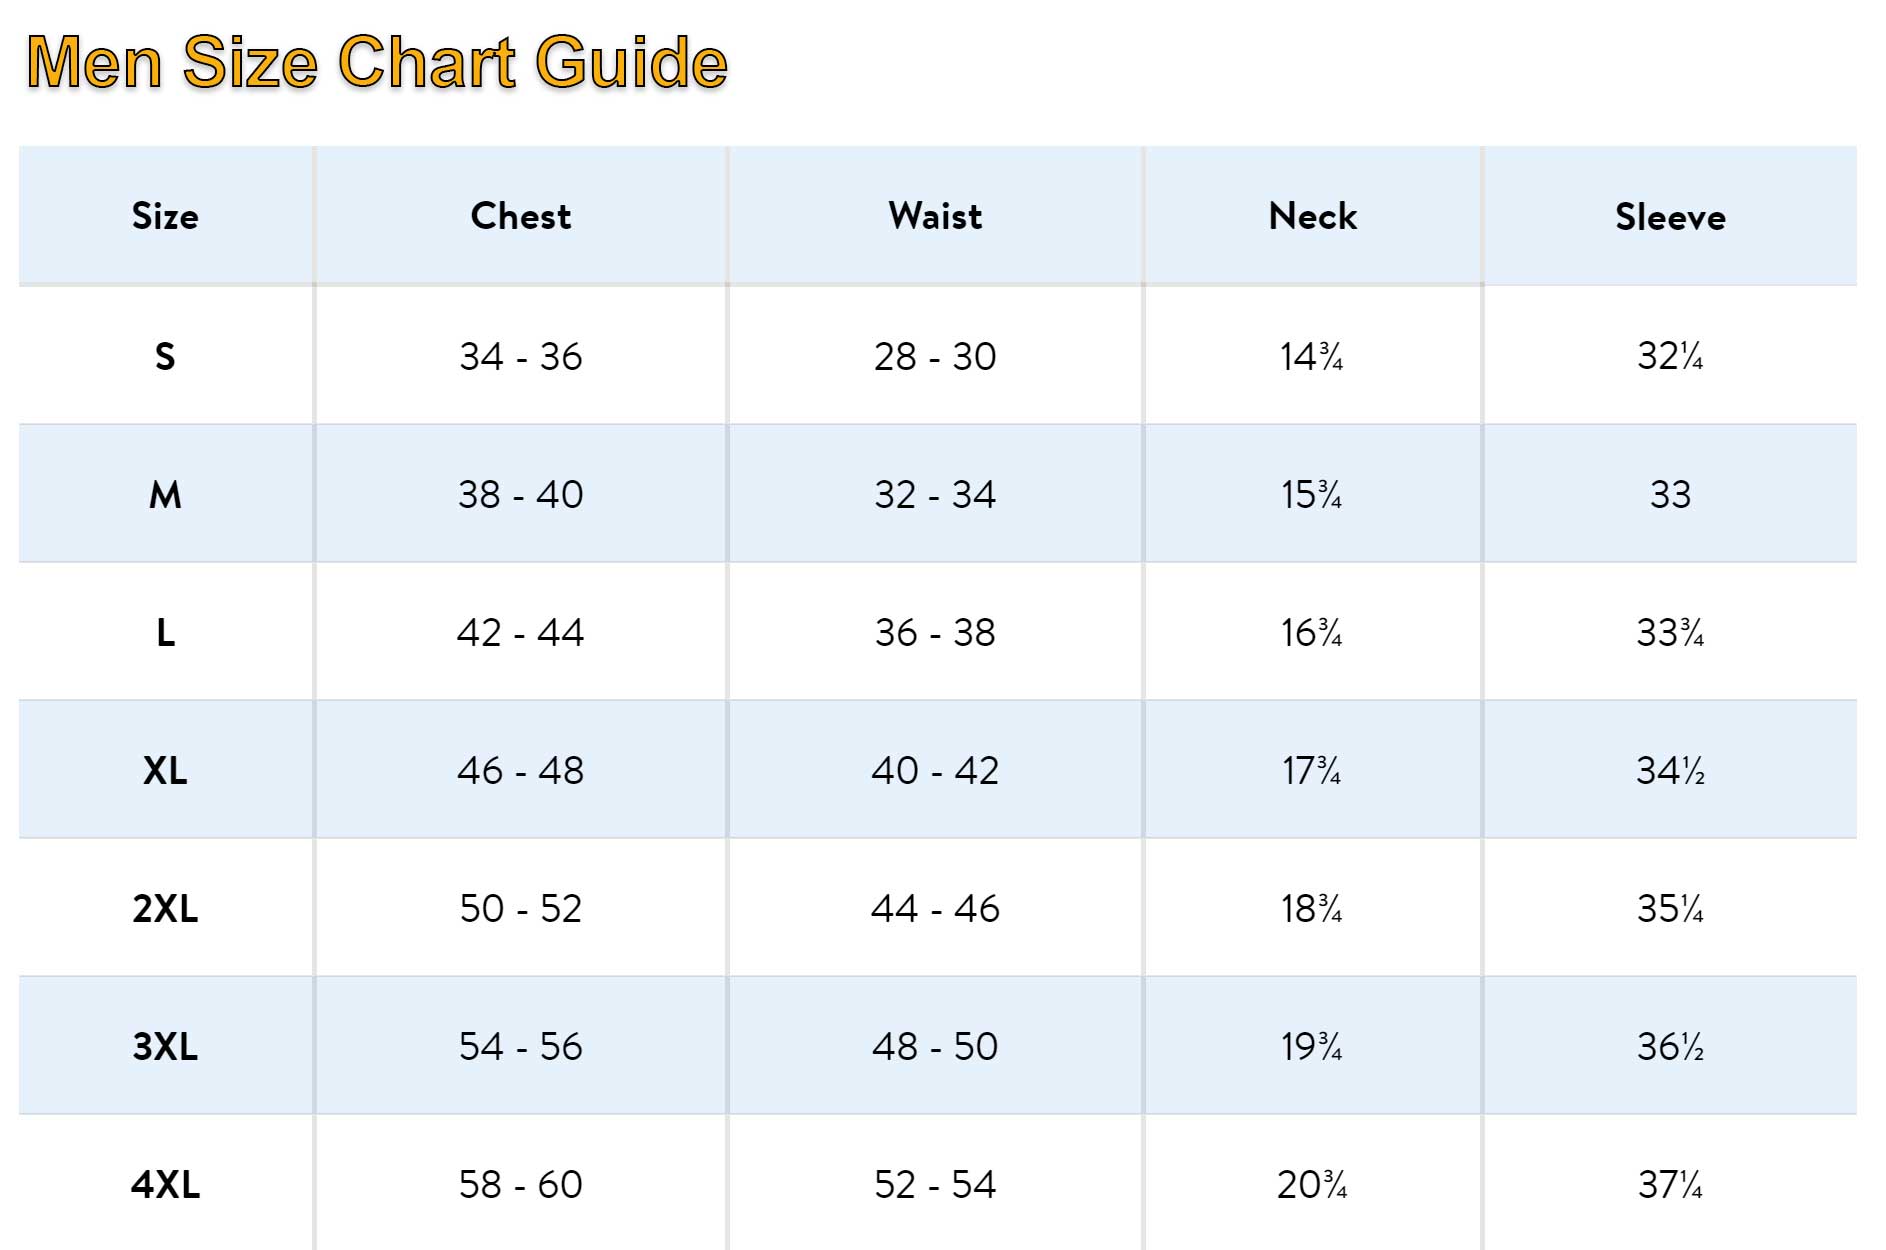Viewport: 1886px width, 1250px height.
Task: Click the 2XL size row label
Action: click(165, 908)
